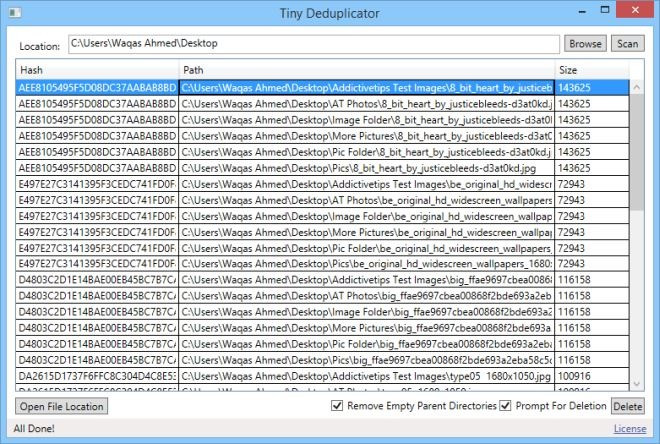Start a scan with the Scan button
Viewport: 660px width, 444px height.
(628, 44)
